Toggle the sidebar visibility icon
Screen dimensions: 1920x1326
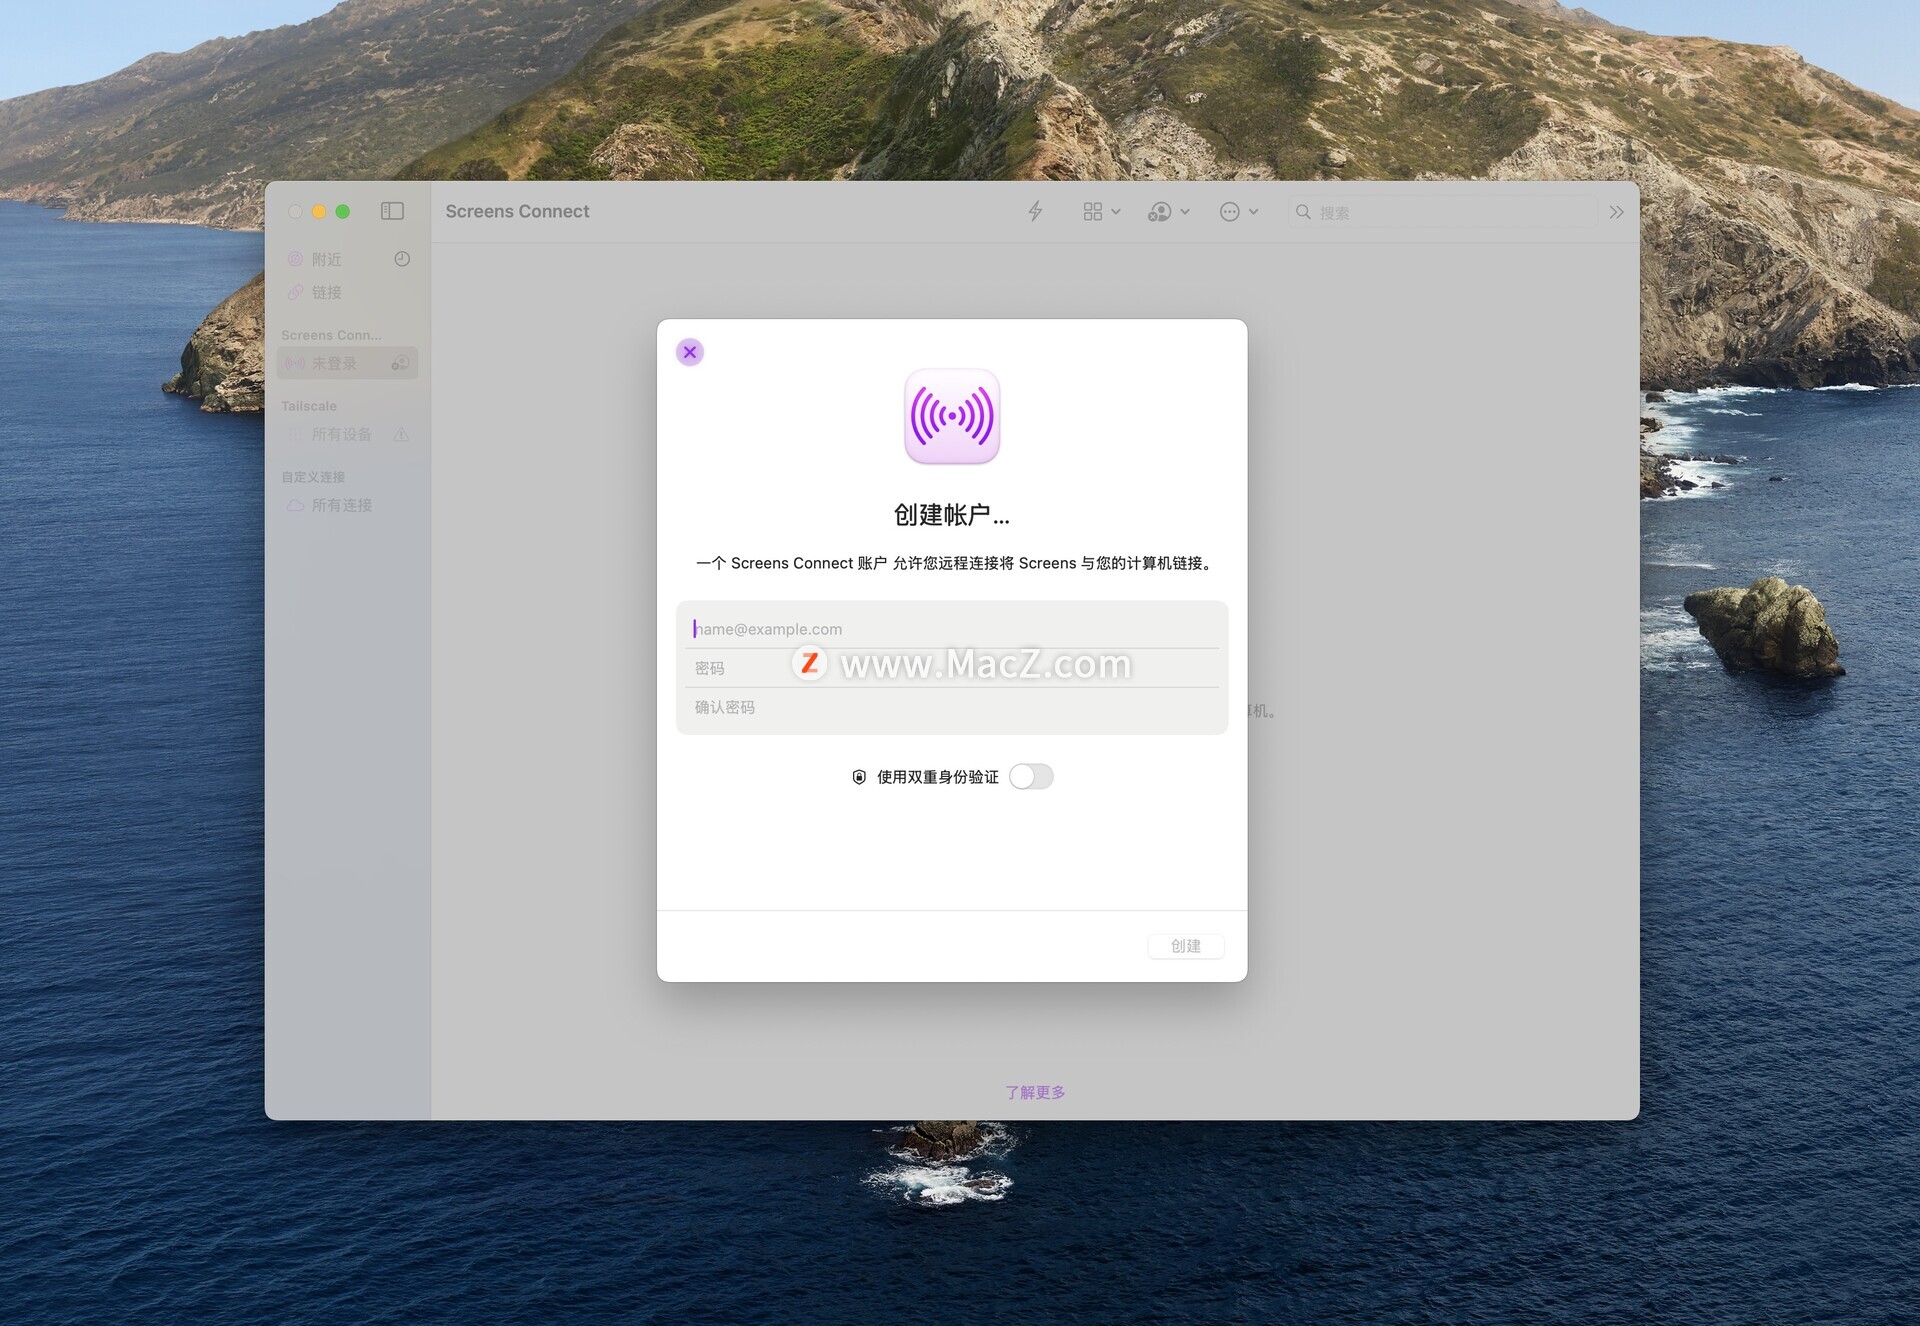click(392, 211)
